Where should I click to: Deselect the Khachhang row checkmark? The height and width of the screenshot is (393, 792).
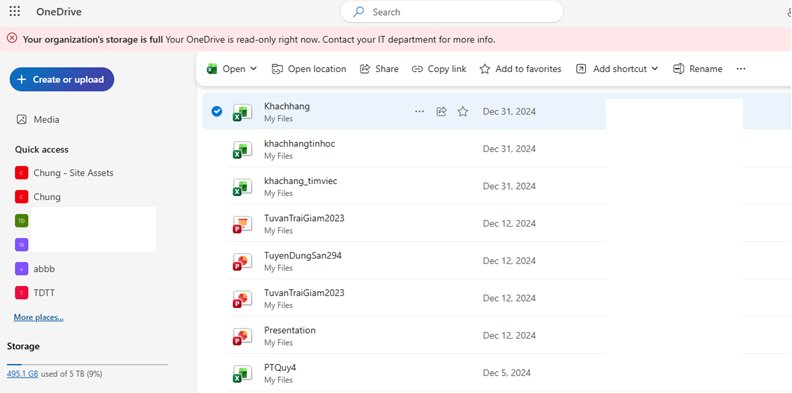pyautogui.click(x=217, y=112)
